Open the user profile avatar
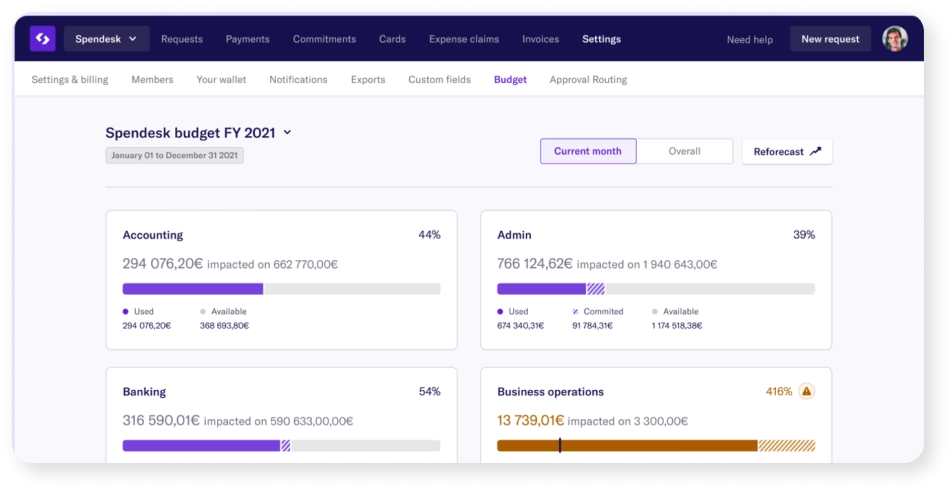 coord(895,39)
